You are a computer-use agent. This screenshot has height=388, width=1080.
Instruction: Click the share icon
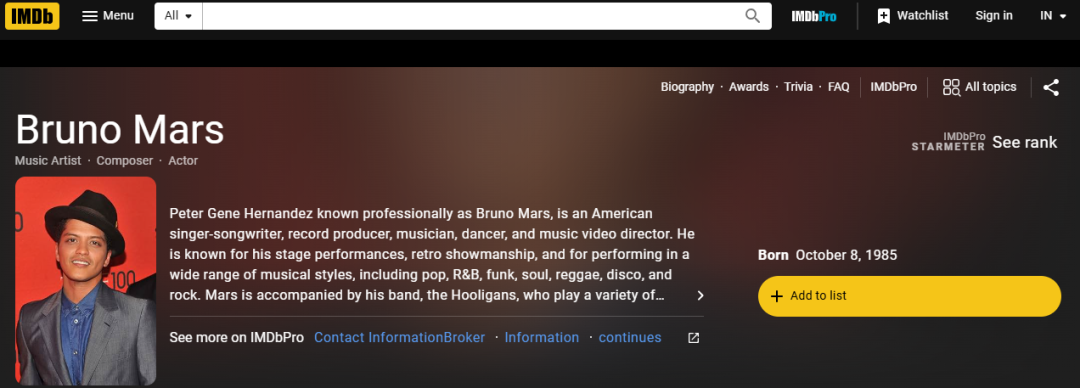click(x=1050, y=88)
